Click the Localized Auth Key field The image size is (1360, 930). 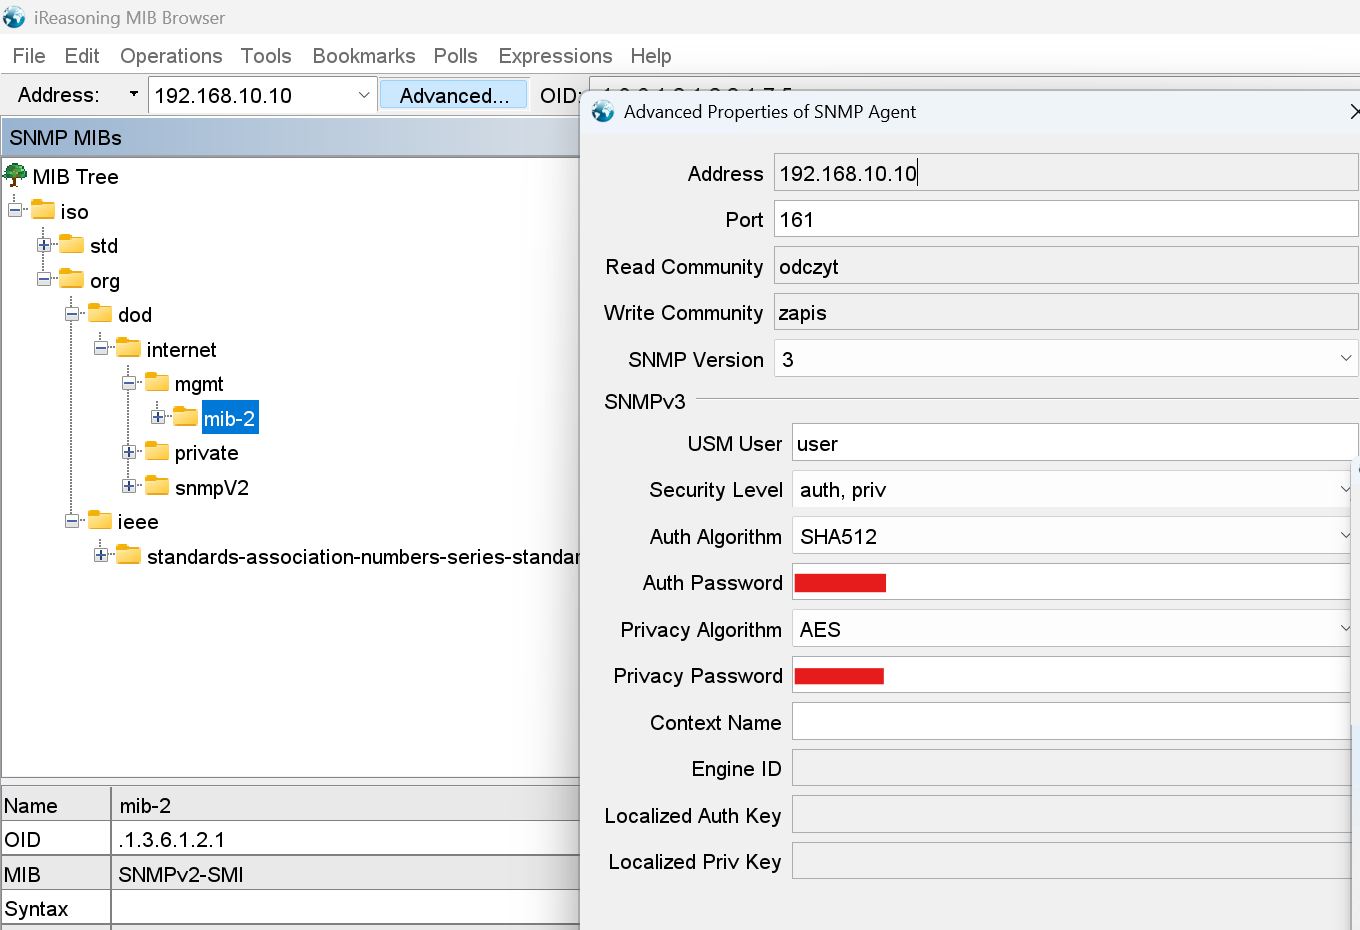click(x=1071, y=815)
